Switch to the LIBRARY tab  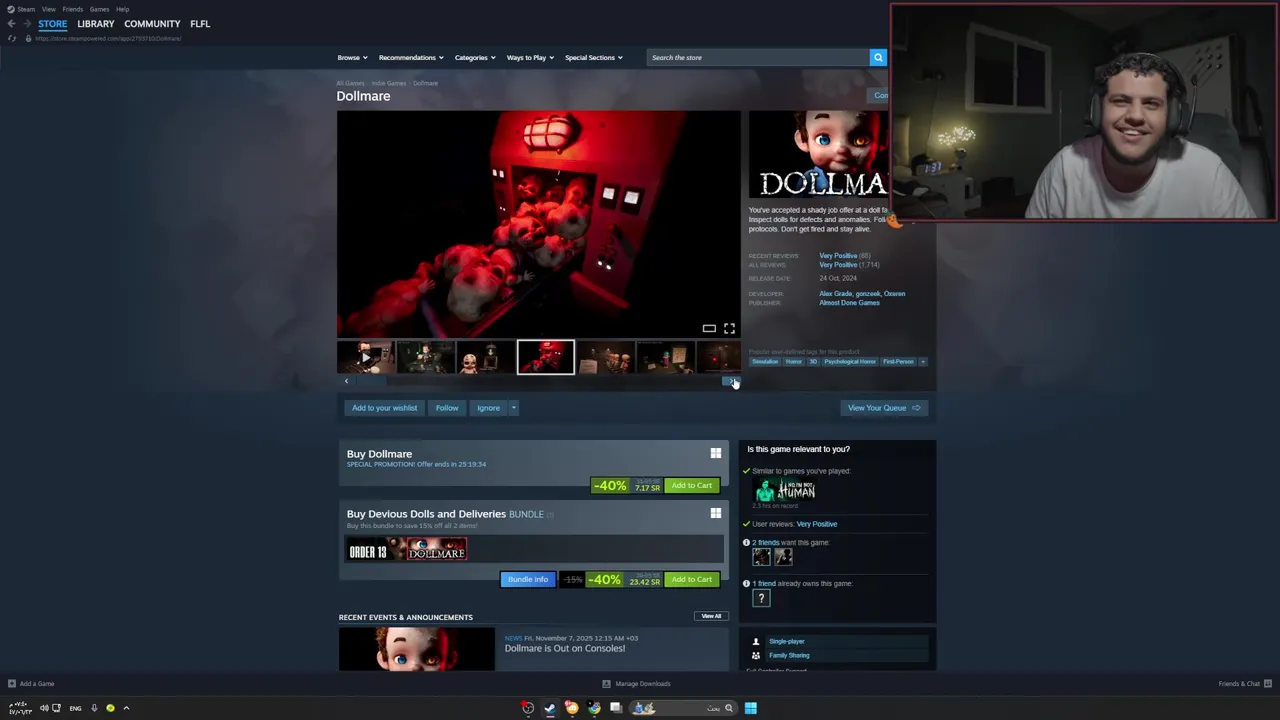tap(96, 24)
